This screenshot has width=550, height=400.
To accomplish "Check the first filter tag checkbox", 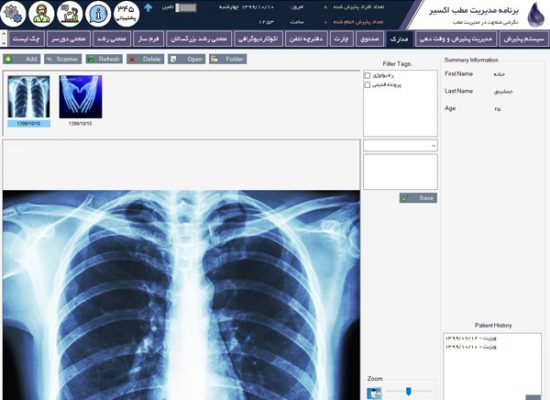I will [x=367, y=75].
